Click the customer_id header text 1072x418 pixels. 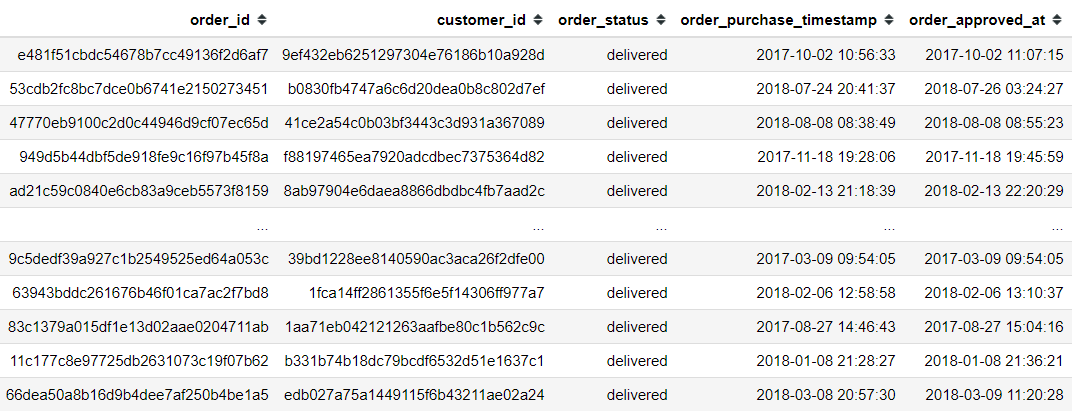[483, 20]
